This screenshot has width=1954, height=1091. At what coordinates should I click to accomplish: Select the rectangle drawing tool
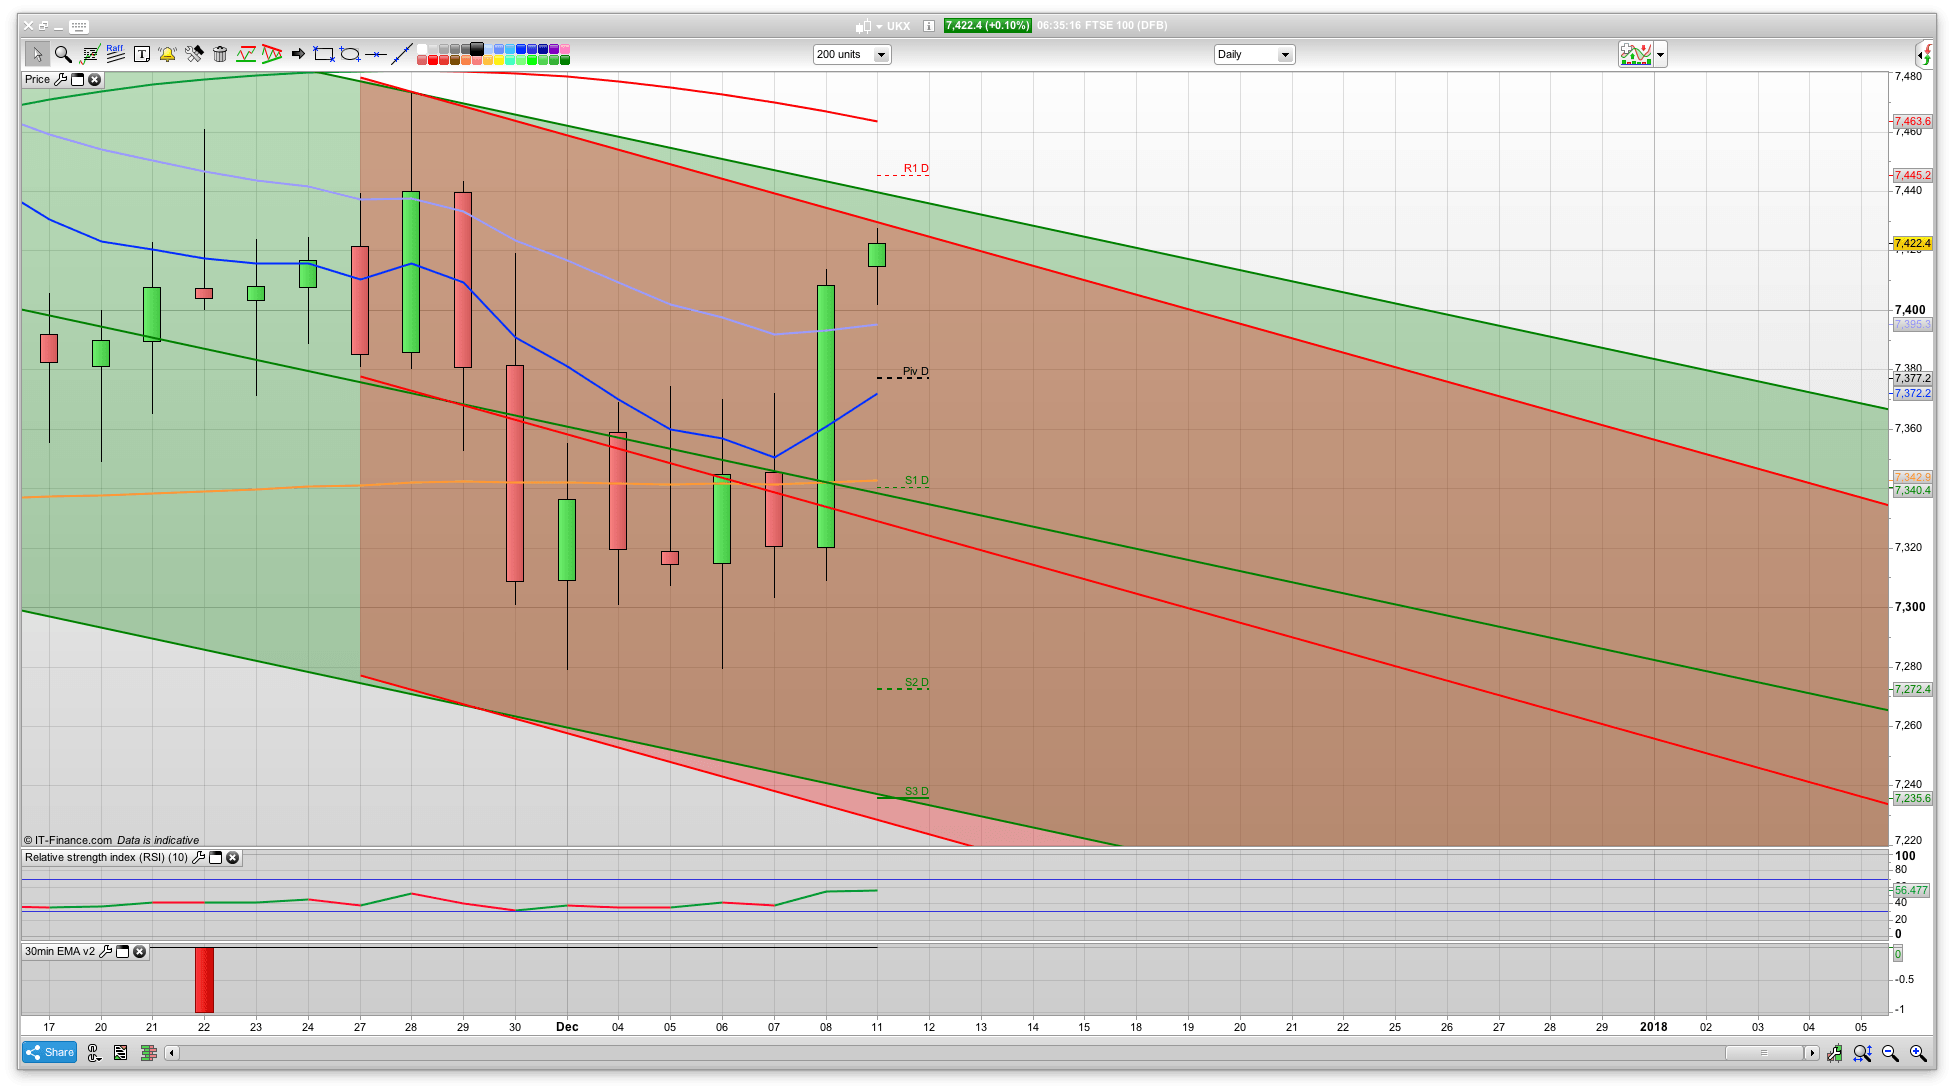coord(323,54)
